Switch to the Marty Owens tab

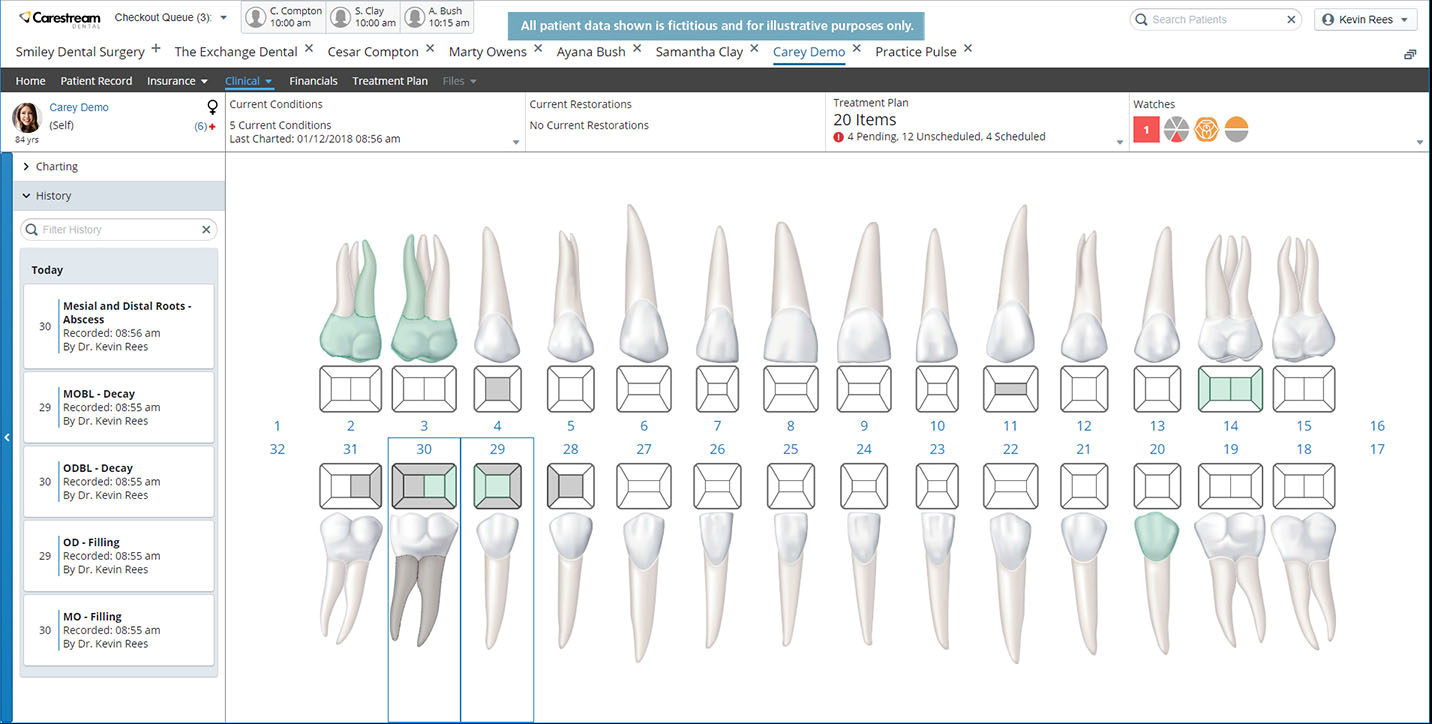pyautogui.click(x=487, y=51)
